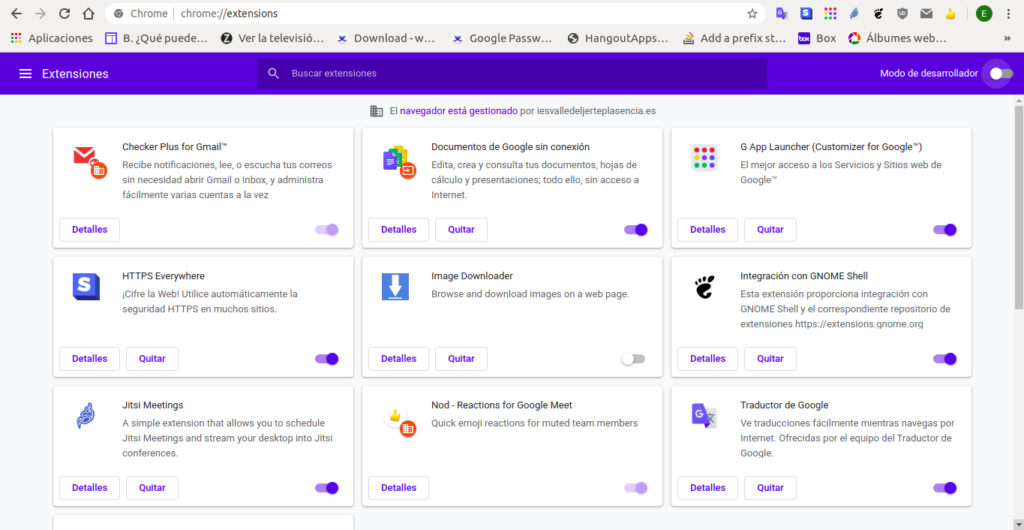
Task: Click HTTPS Everywhere card icon
Action: pyautogui.click(x=86, y=287)
